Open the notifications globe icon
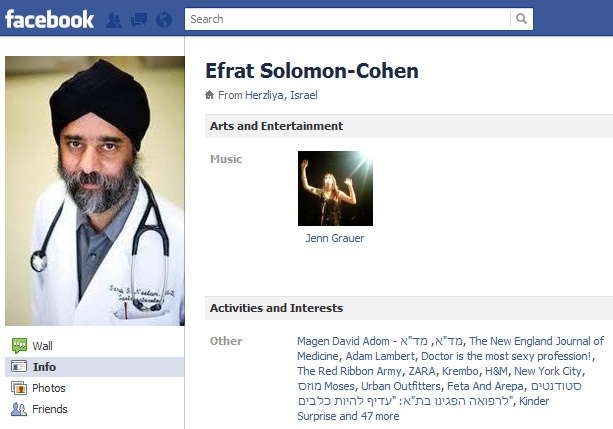 click(164, 20)
